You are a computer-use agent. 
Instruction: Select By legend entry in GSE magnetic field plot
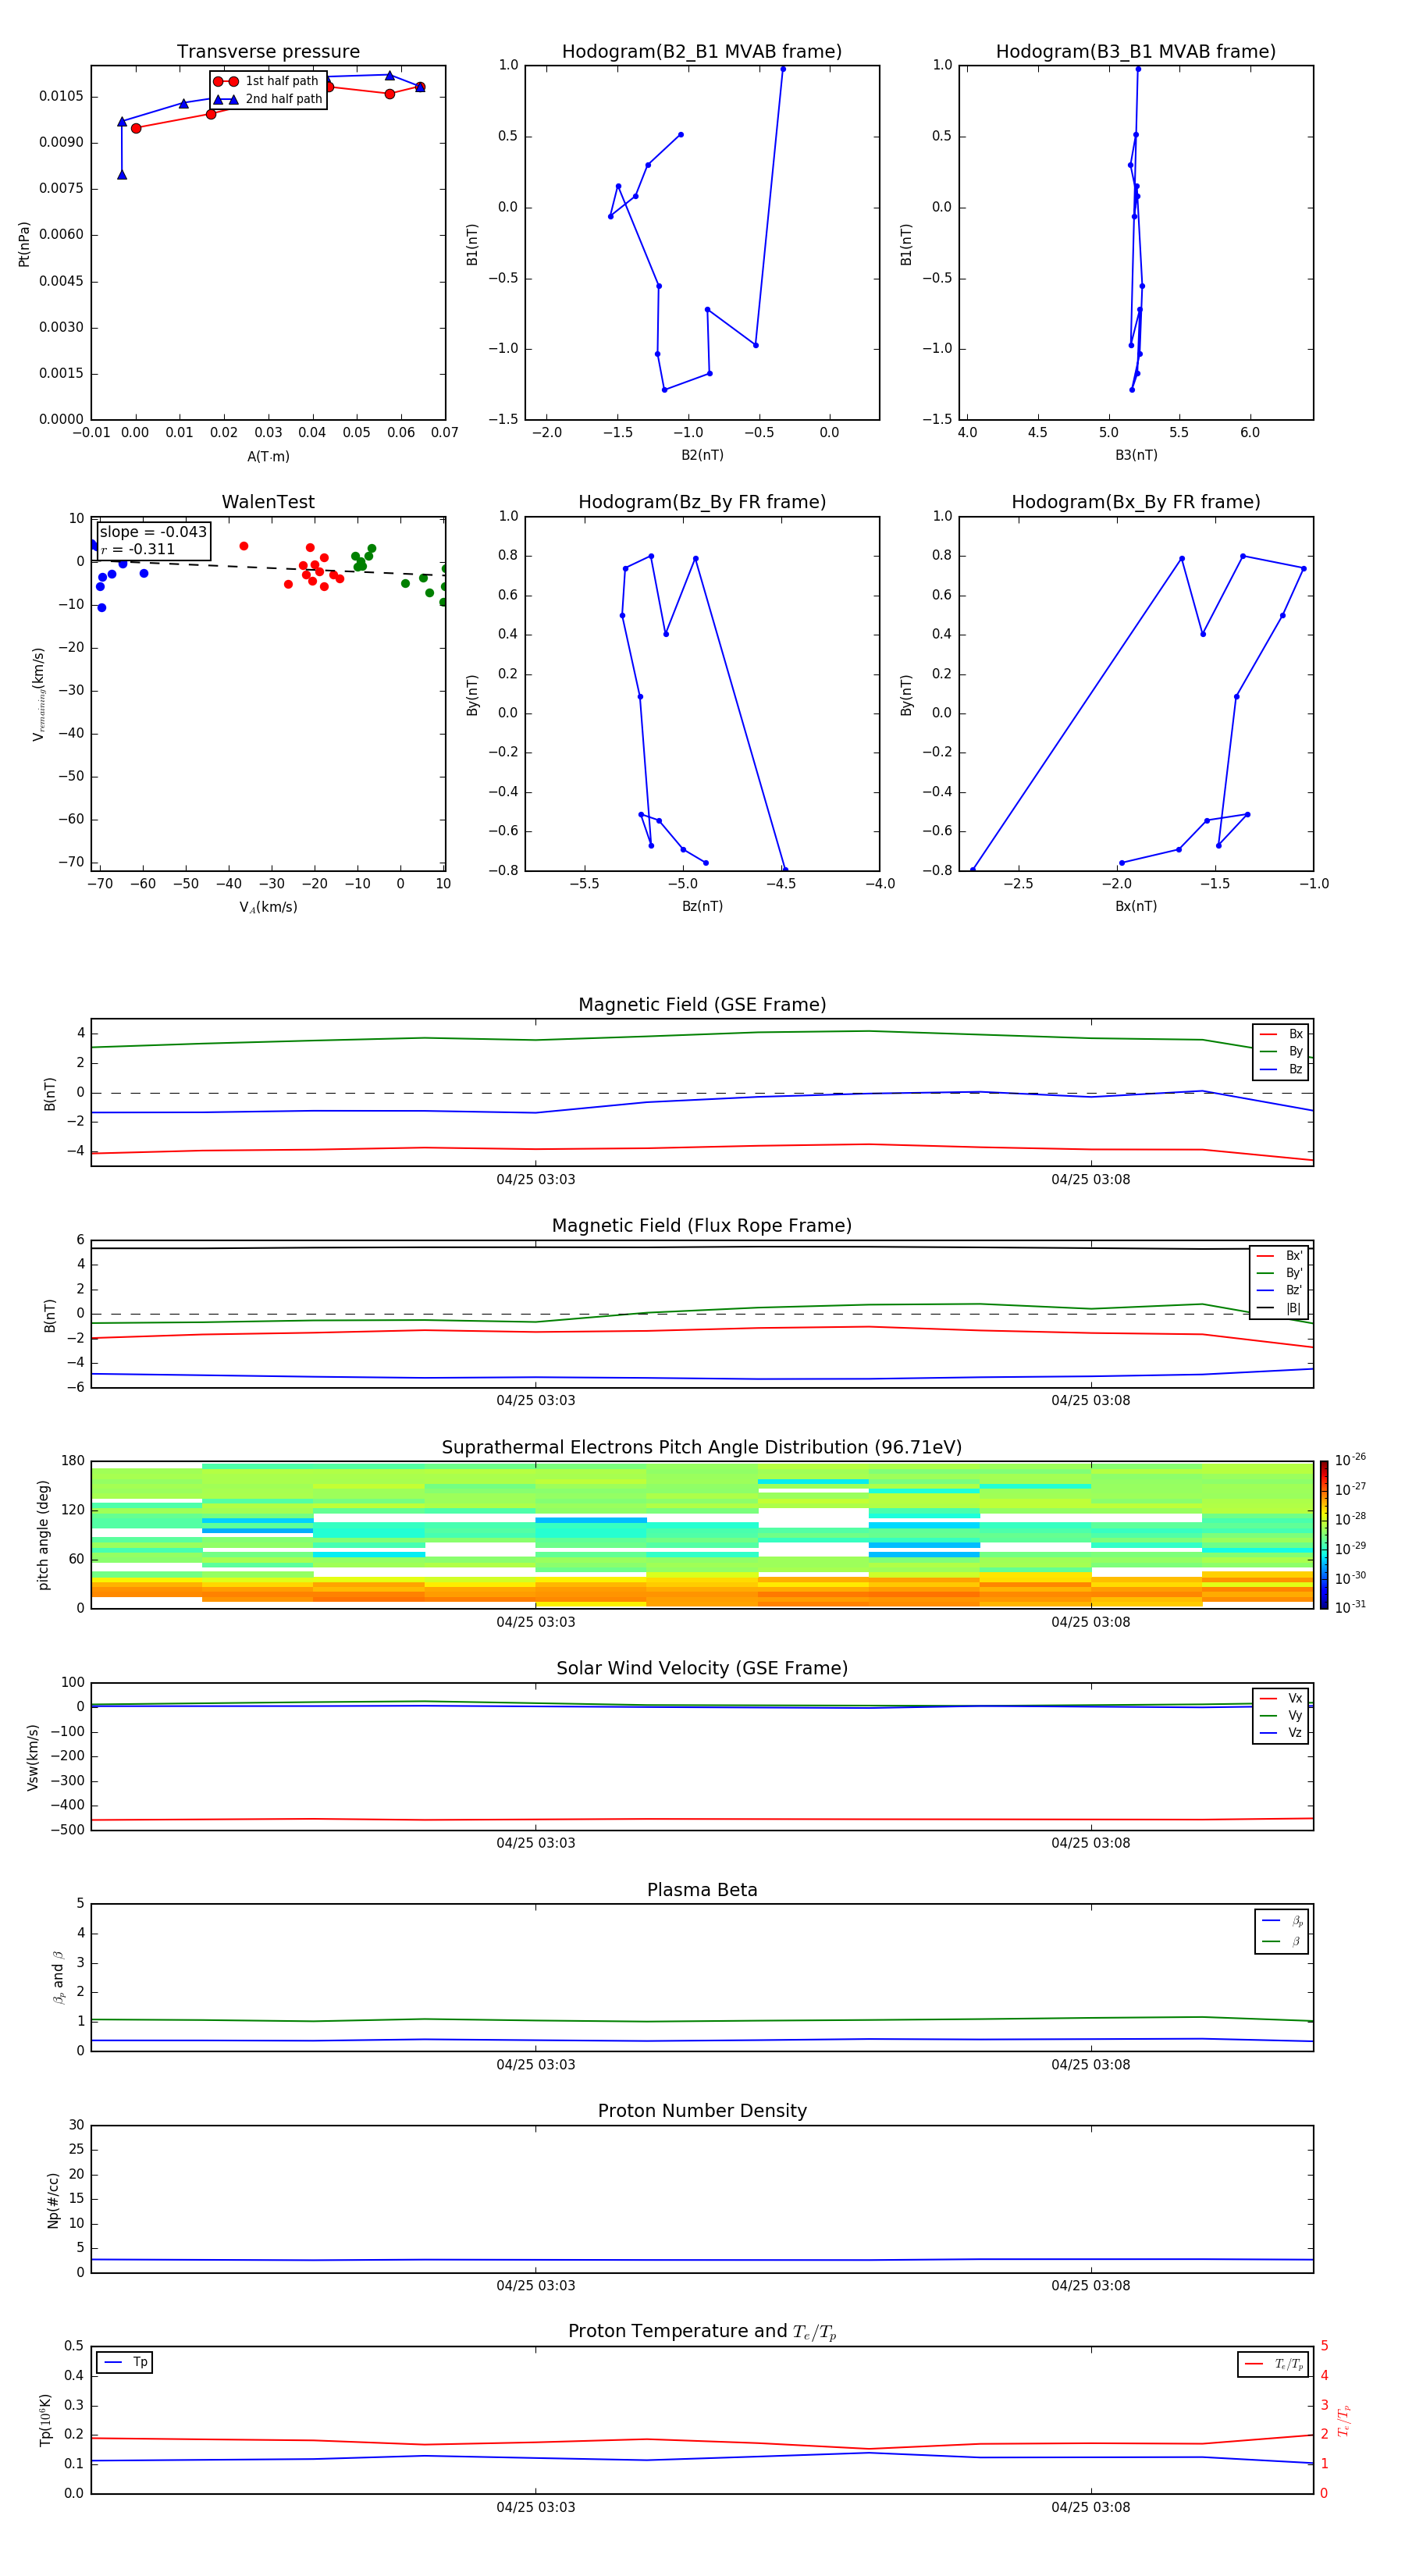point(1281,1051)
